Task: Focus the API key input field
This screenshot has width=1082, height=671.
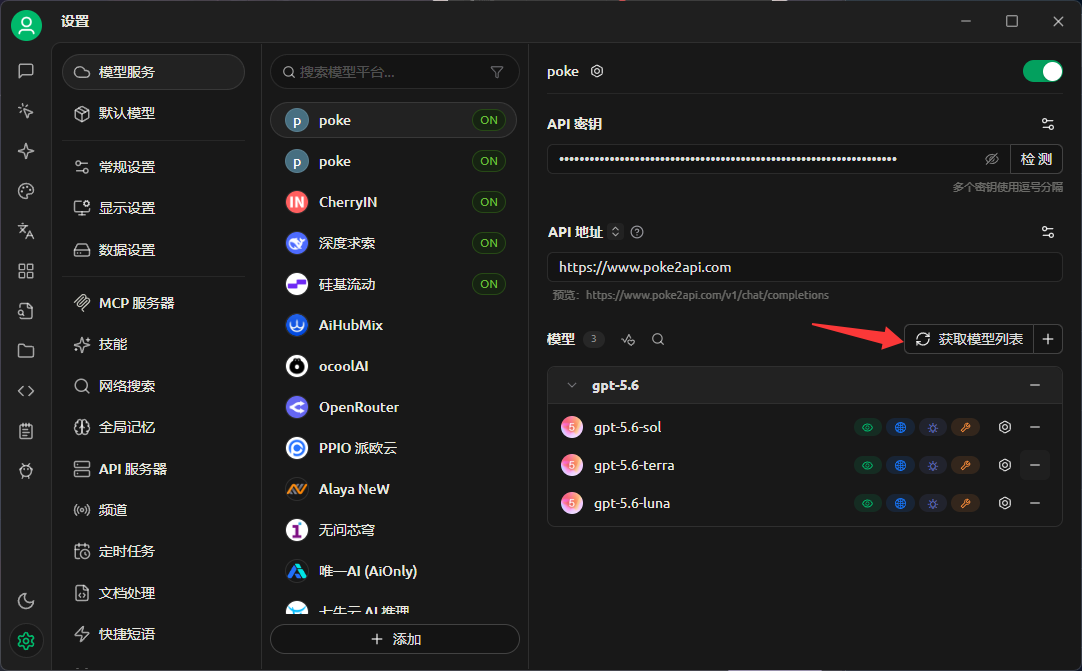Action: point(778,159)
